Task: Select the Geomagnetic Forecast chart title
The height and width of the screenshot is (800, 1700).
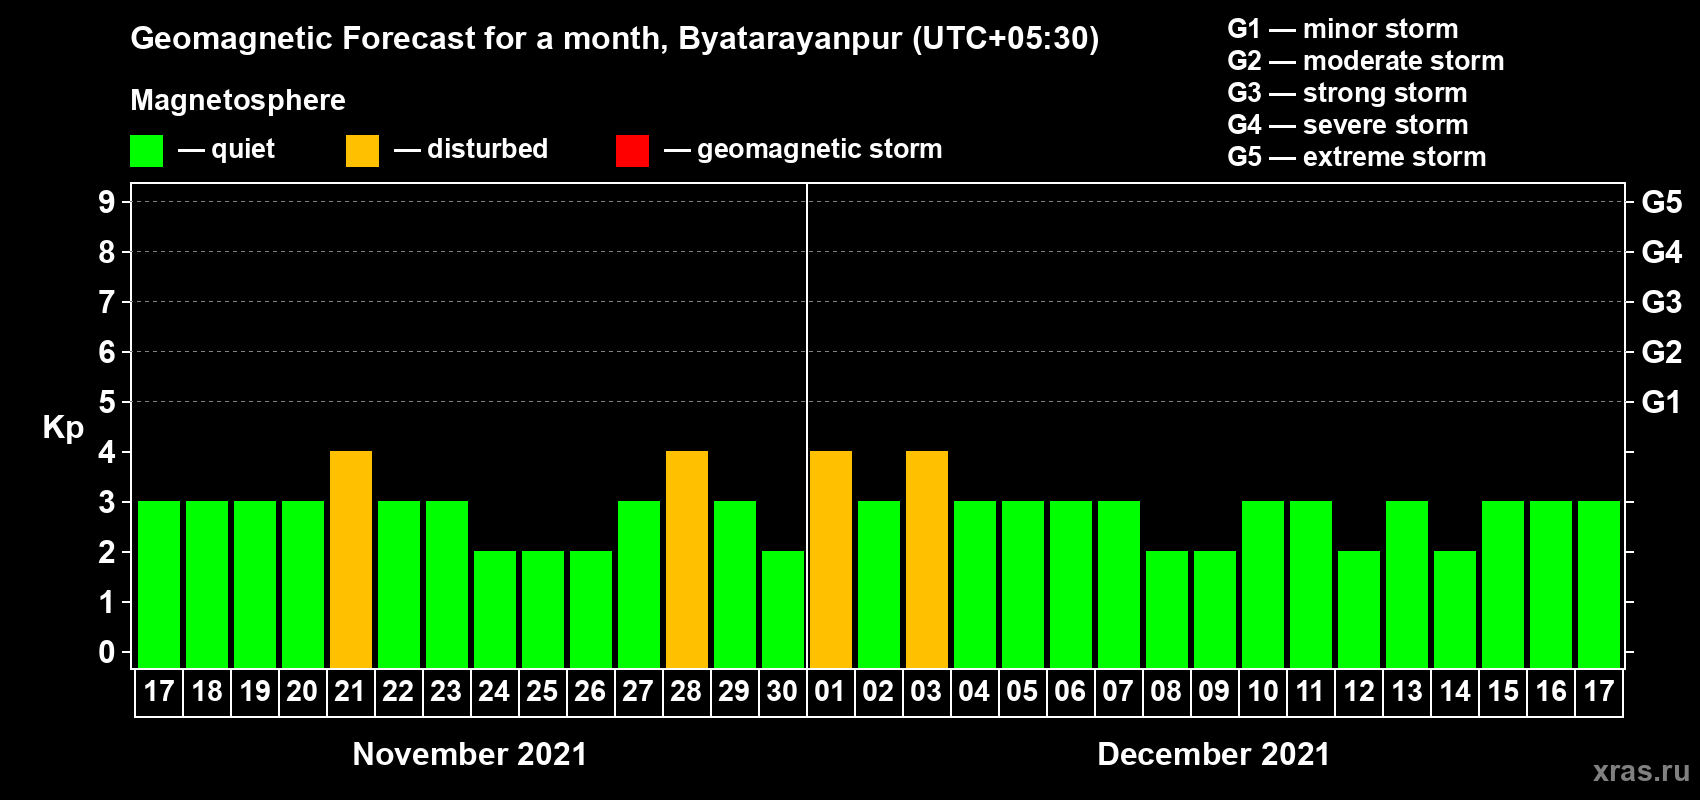Action: [x=615, y=39]
